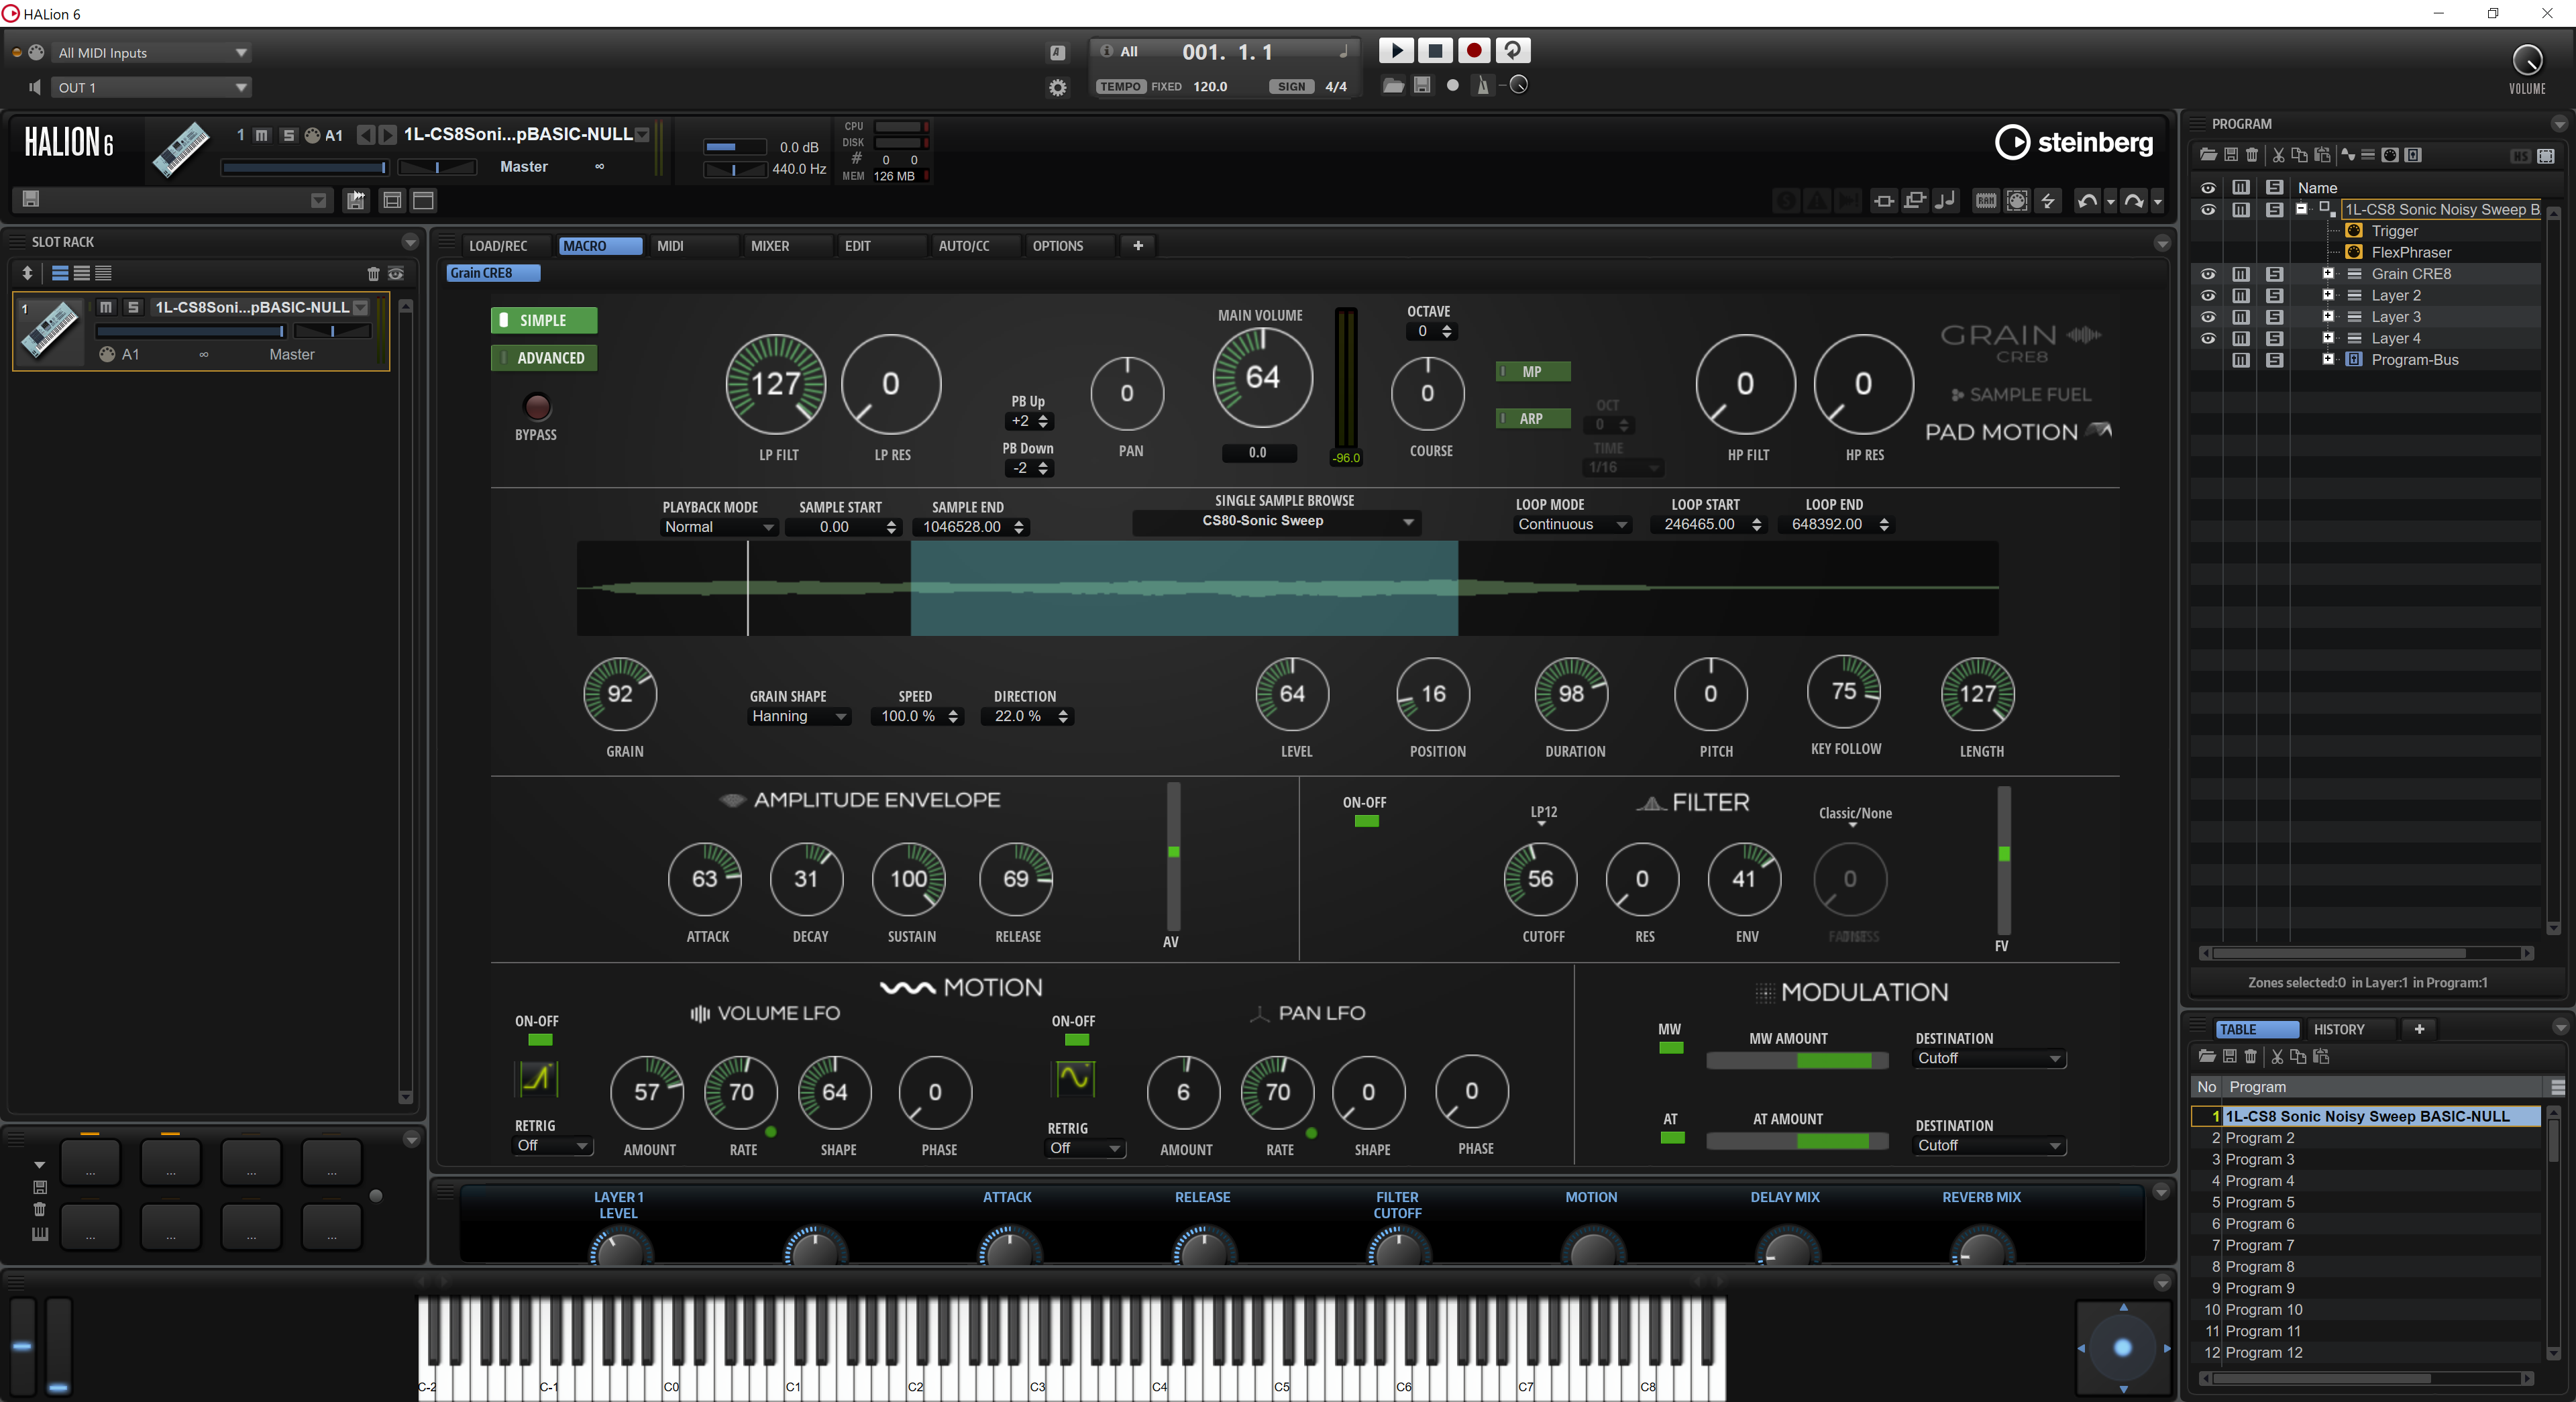
Task: Hide Layer 2 using eye icon
Action: coord(2208,296)
